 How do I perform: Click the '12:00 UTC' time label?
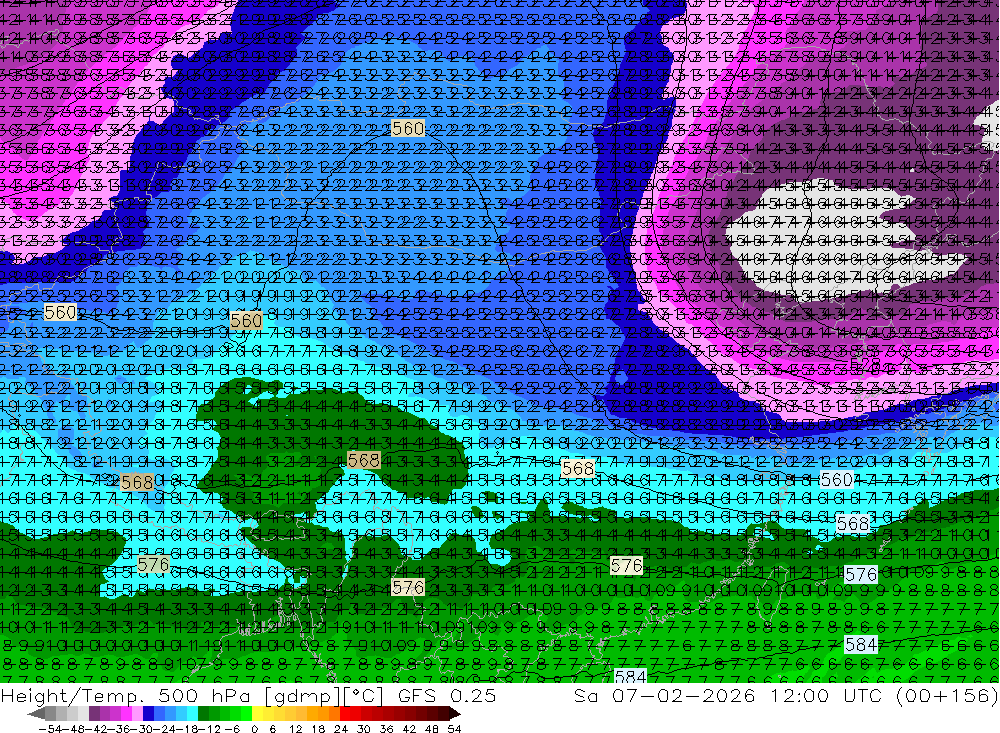pyautogui.click(x=827, y=695)
